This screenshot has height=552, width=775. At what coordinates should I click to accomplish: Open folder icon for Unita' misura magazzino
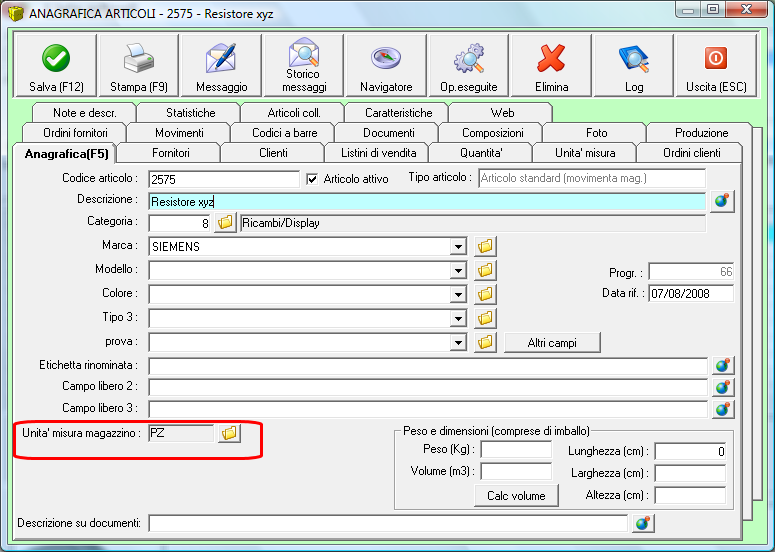pyautogui.click(x=229, y=433)
